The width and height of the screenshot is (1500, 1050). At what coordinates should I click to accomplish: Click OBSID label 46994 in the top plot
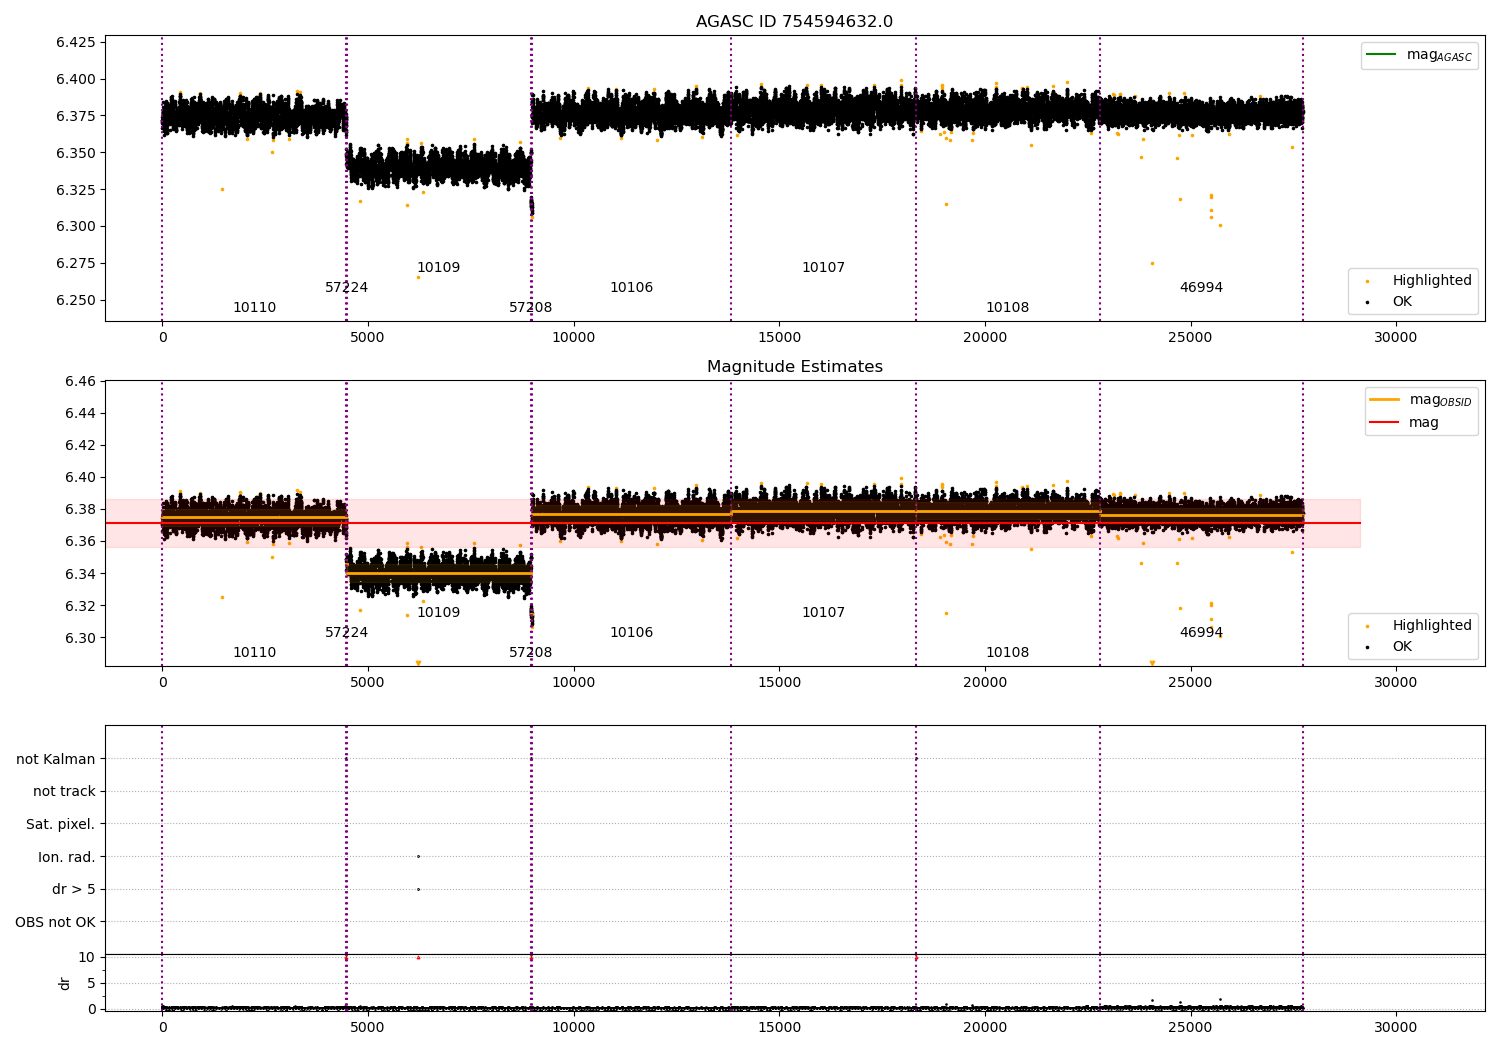click(x=1201, y=288)
